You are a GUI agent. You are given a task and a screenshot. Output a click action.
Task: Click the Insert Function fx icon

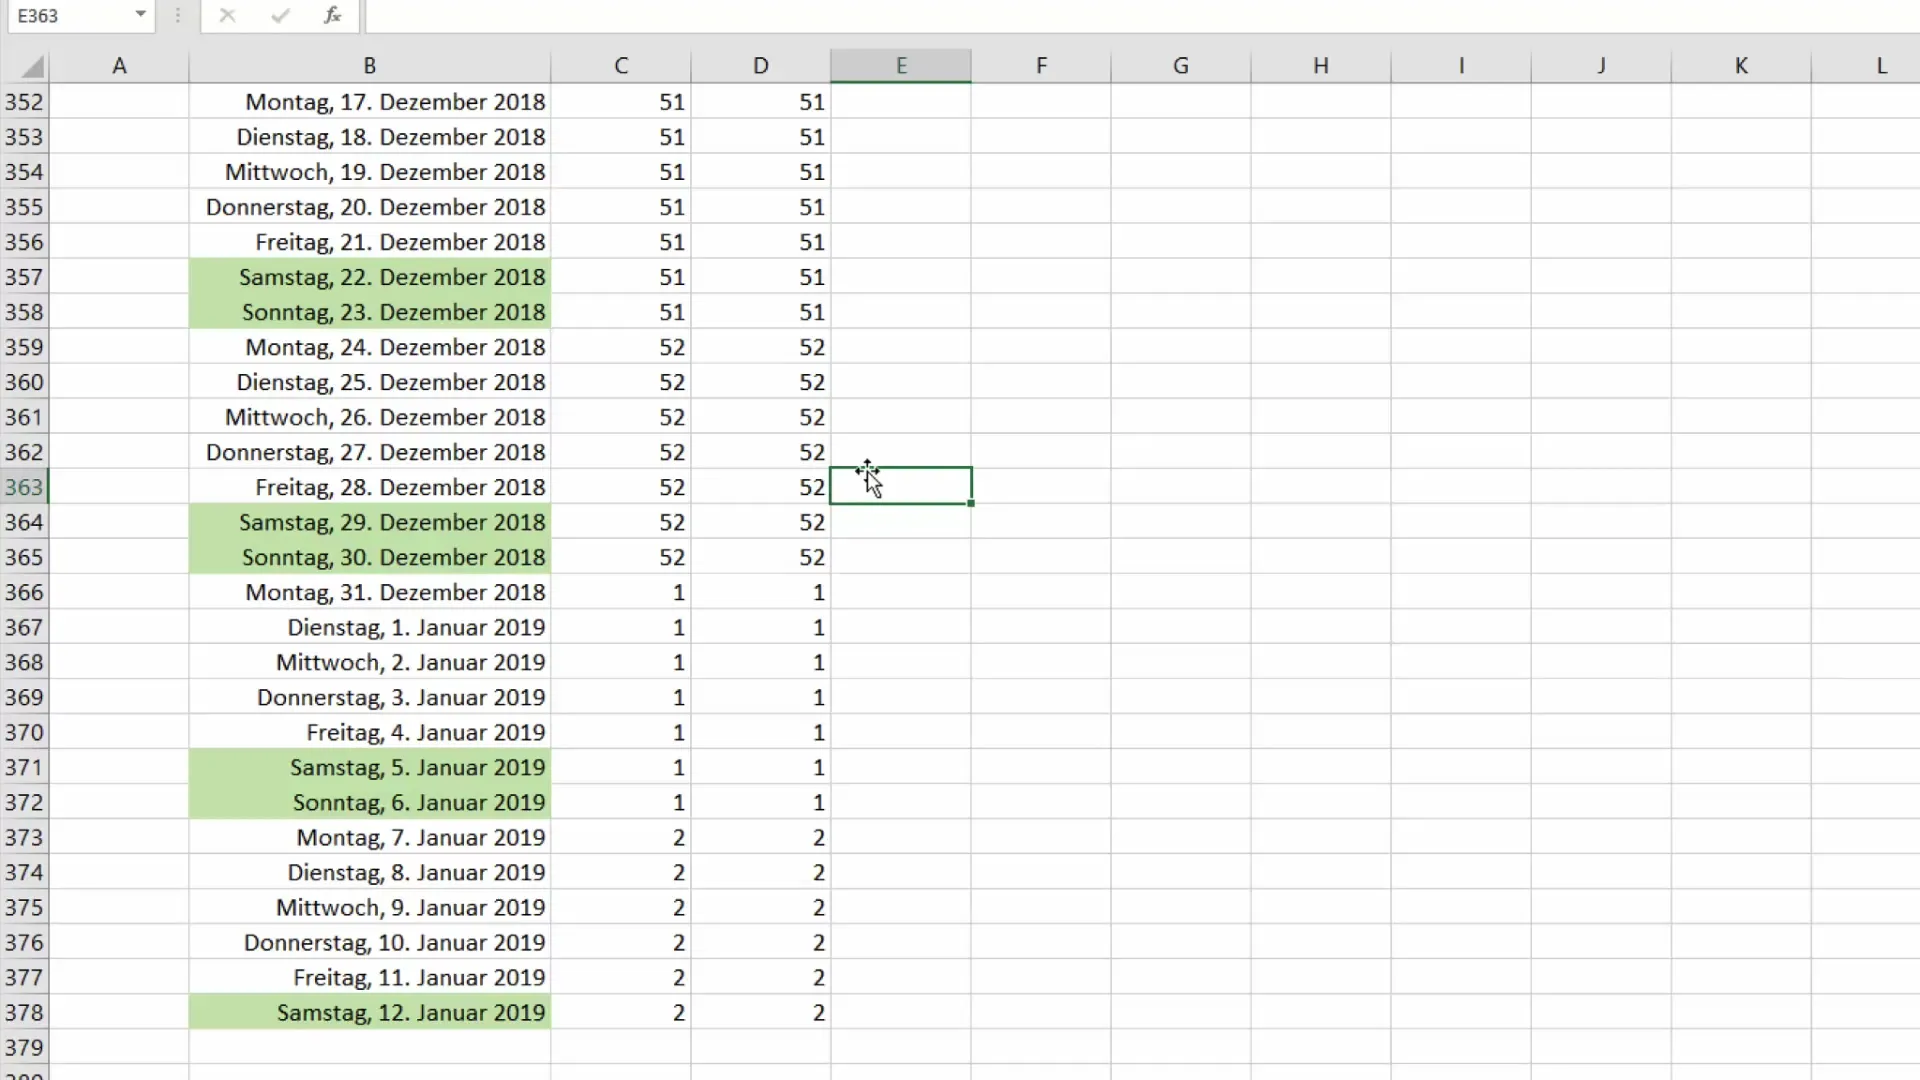[332, 15]
